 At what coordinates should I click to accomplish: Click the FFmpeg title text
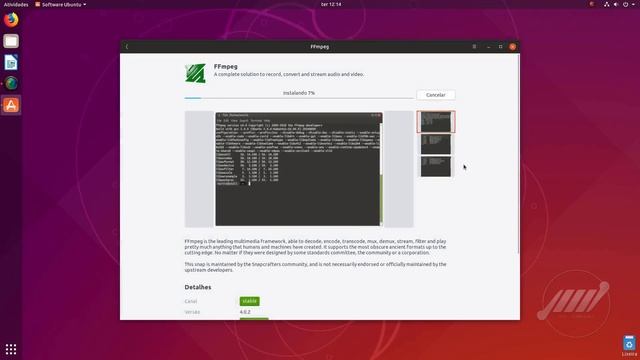click(226, 67)
